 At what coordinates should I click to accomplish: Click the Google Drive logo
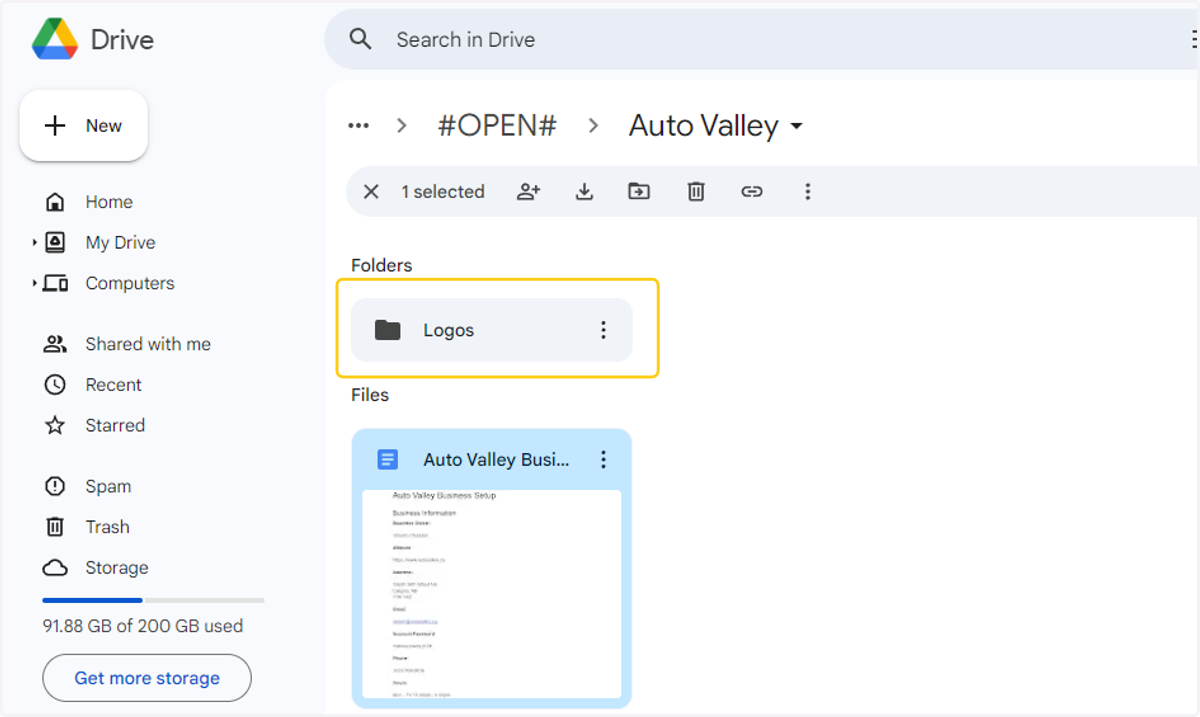(55, 40)
